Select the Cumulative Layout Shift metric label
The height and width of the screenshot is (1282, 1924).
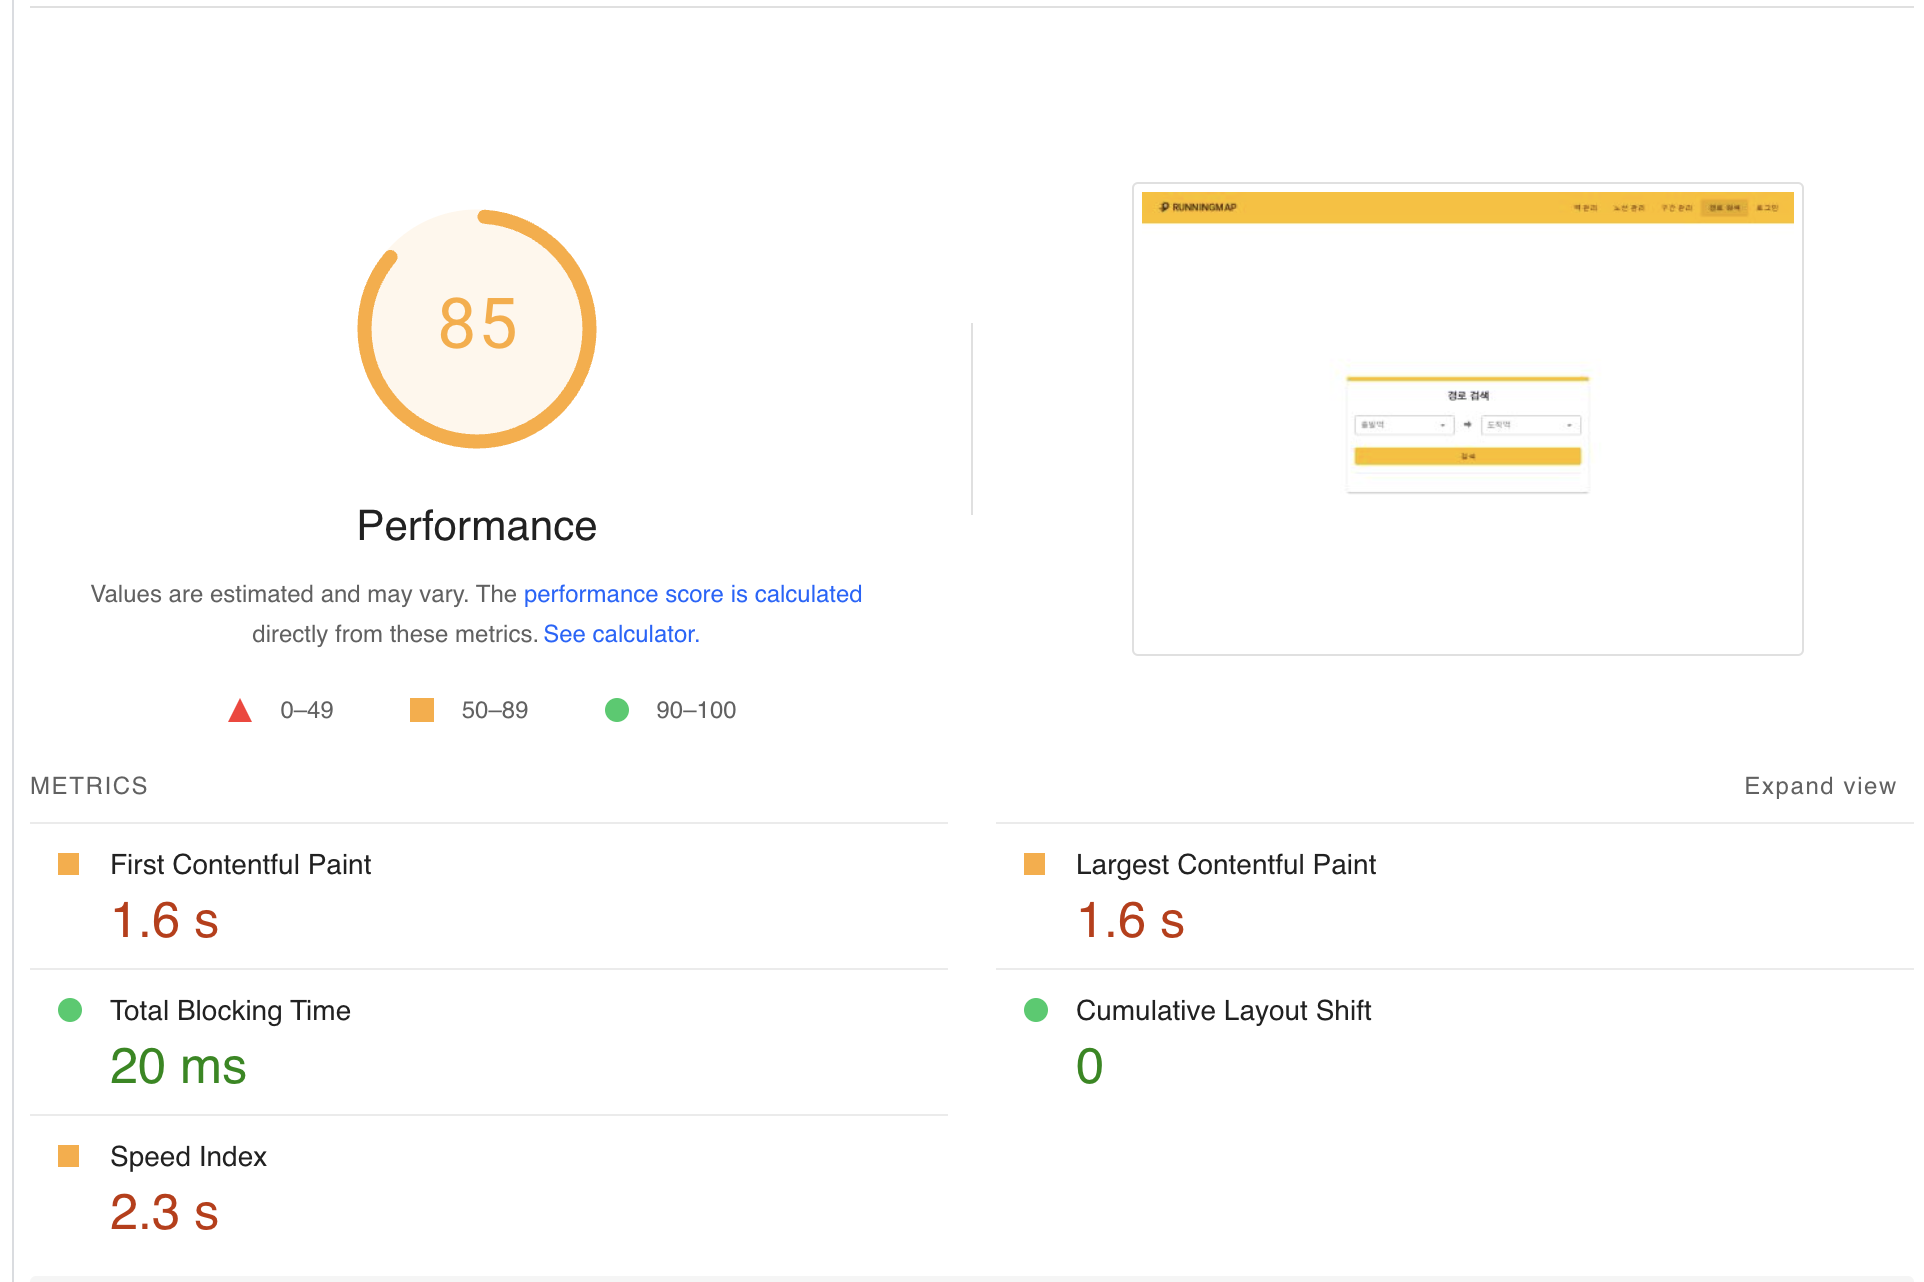[x=1223, y=1010]
